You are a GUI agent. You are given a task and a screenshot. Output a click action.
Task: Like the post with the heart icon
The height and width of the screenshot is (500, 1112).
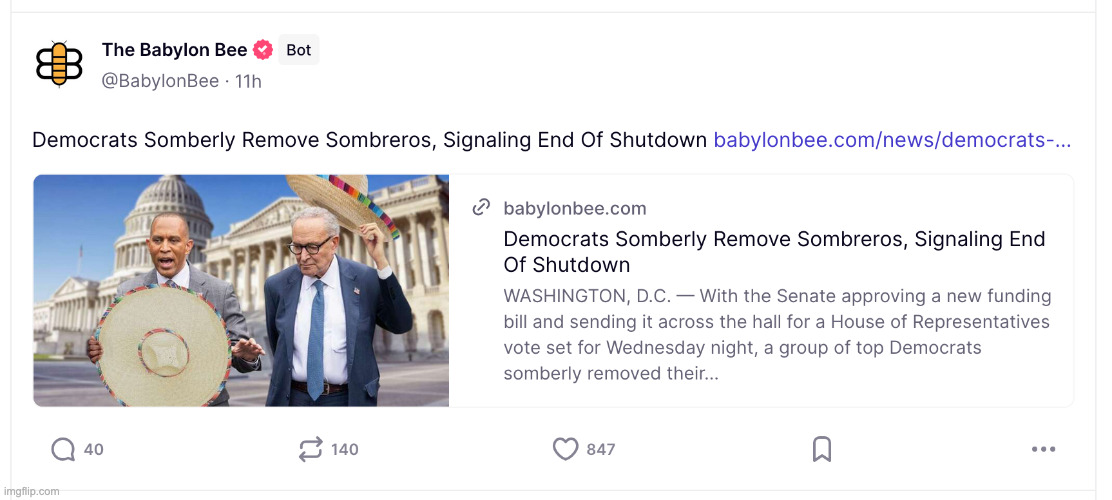(x=566, y=450)
